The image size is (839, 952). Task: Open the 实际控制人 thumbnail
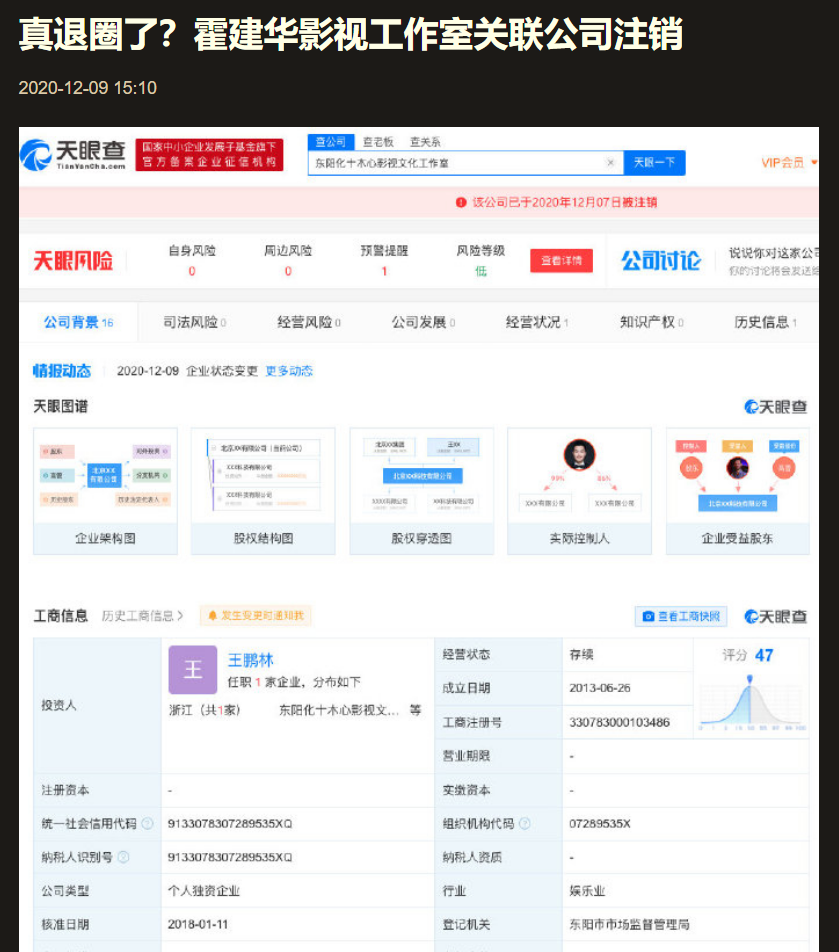pos(580,491)
